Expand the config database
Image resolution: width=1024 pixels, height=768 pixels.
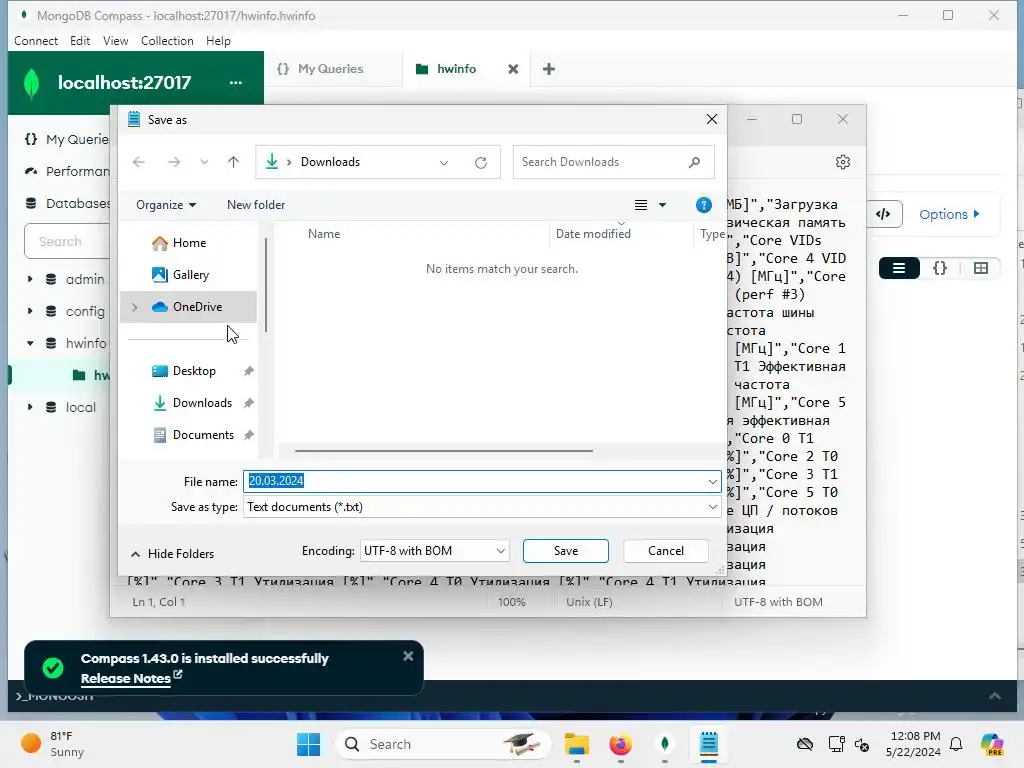30,311
